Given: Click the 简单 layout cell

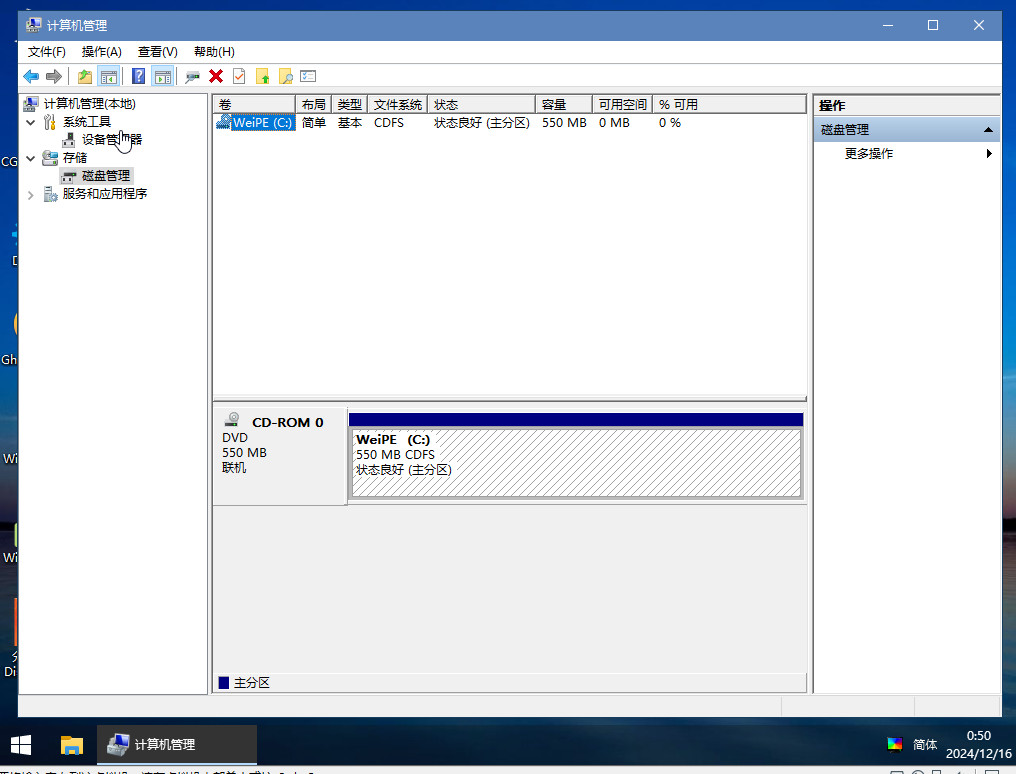Looking at the screenshot, I should tap(314, 122).
